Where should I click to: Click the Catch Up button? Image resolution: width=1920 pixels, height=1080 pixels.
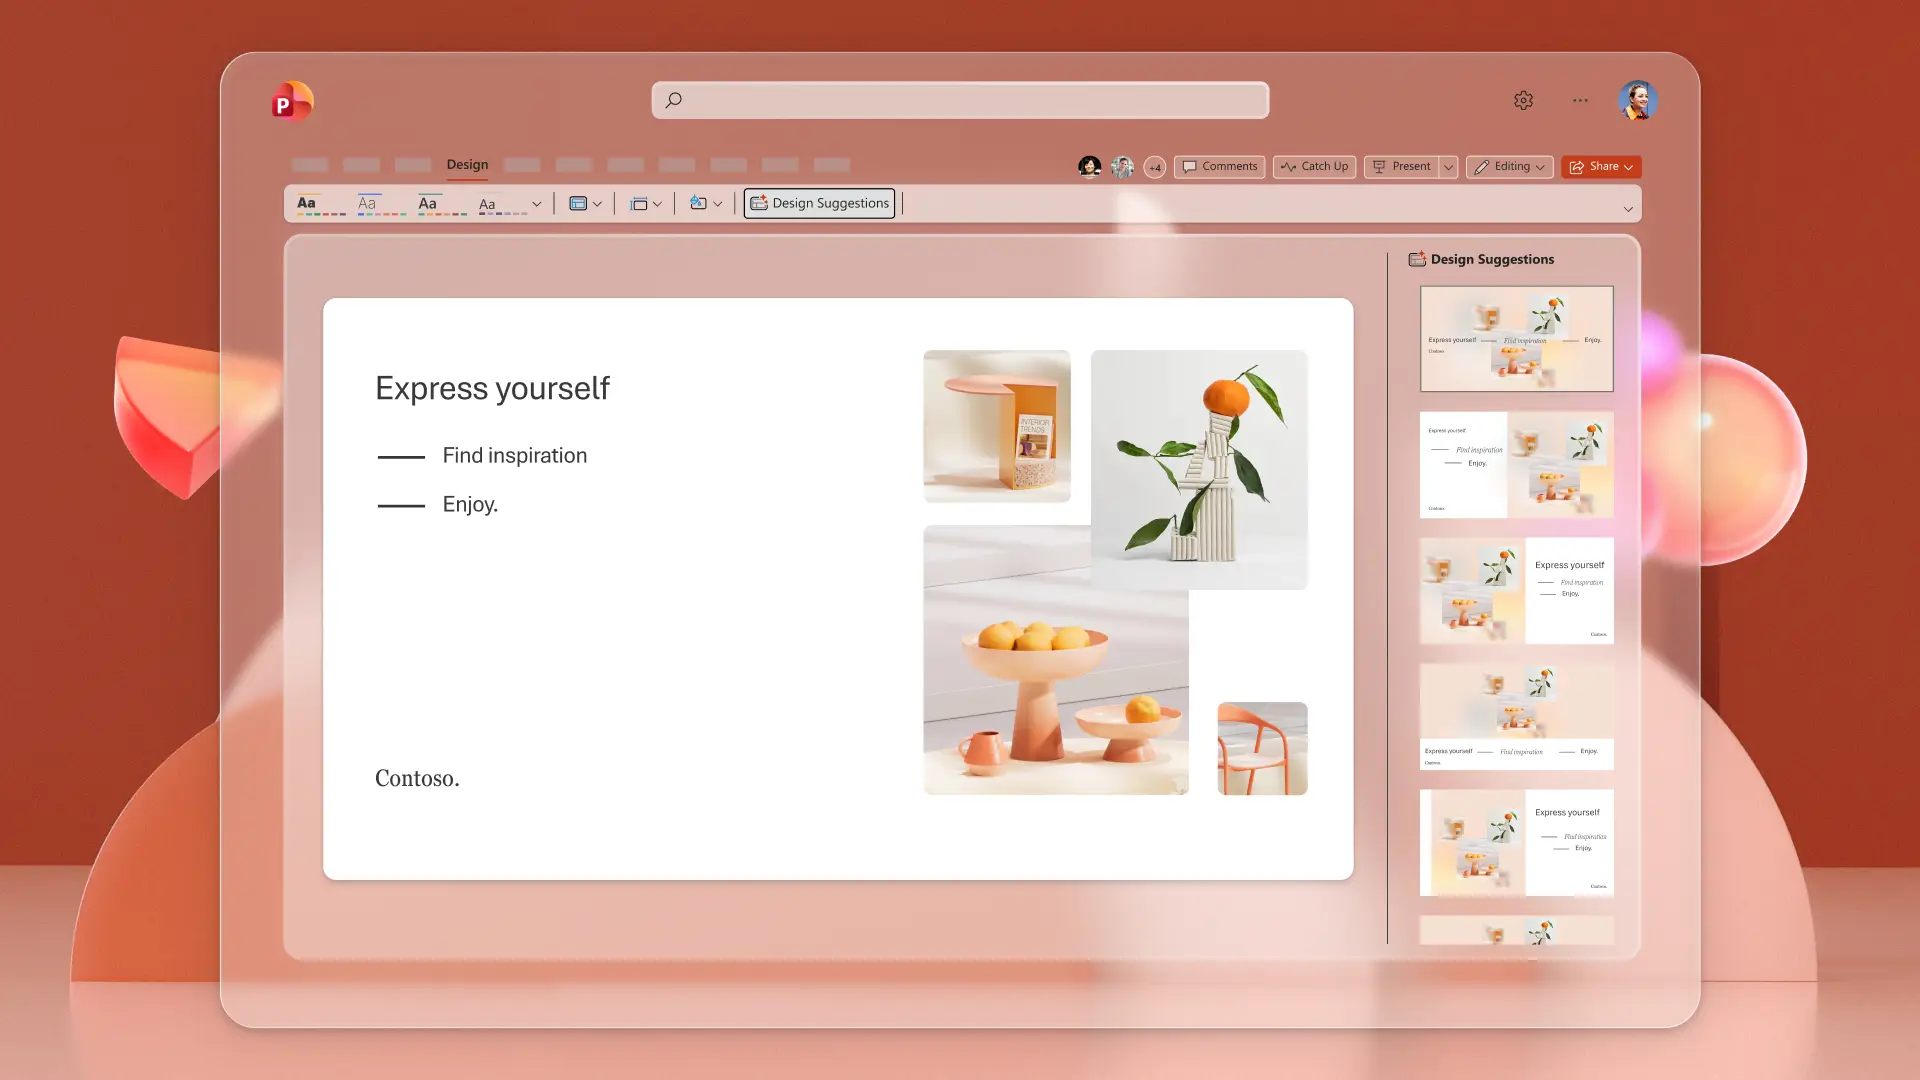pyautogui.click(x=1314, y=166)
